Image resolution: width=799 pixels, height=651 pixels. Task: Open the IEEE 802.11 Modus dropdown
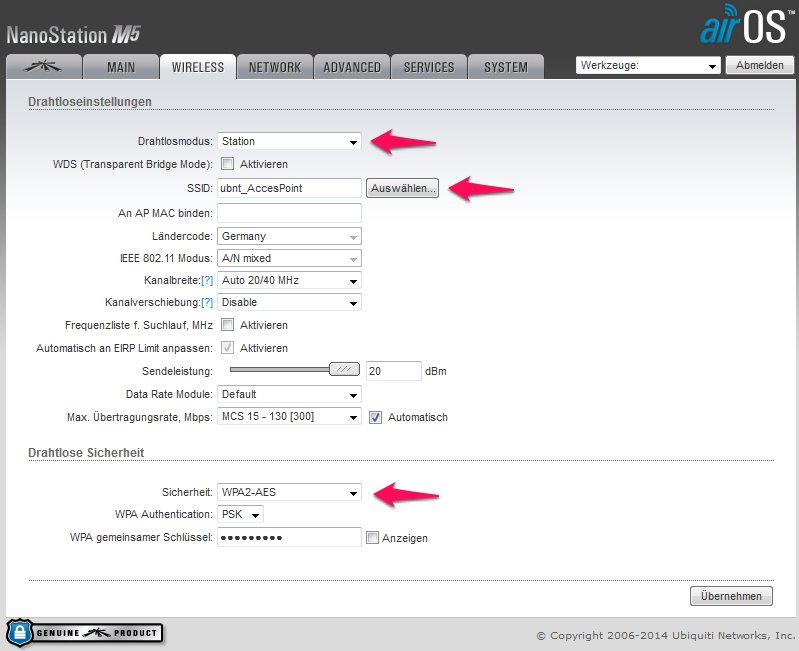point(289,258)
